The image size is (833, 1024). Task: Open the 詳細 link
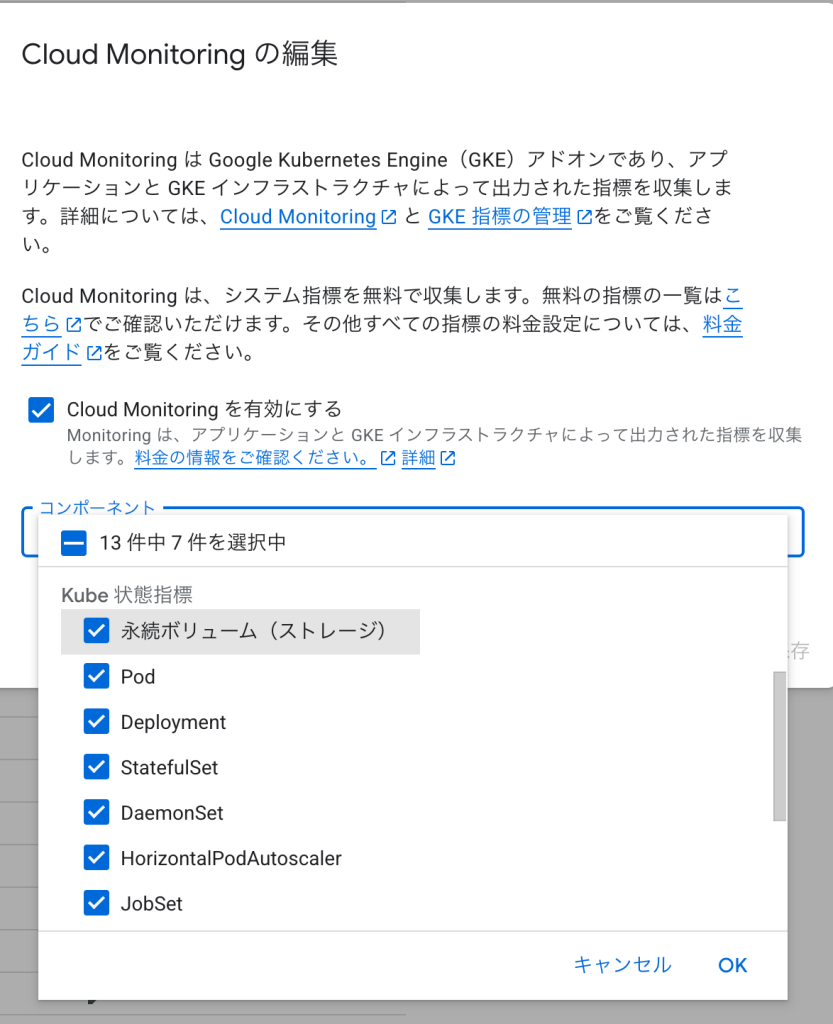(x=418, y=458)
